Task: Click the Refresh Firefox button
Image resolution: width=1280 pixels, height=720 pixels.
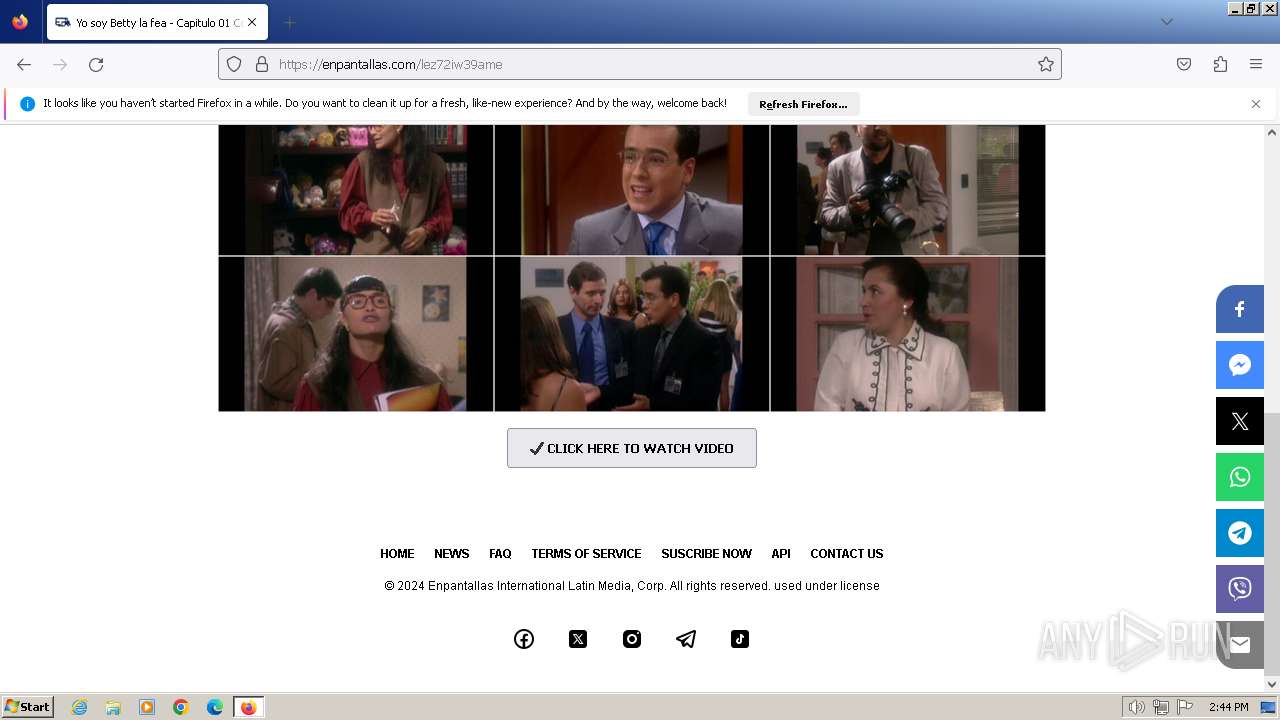Action: tap(803, 104)
